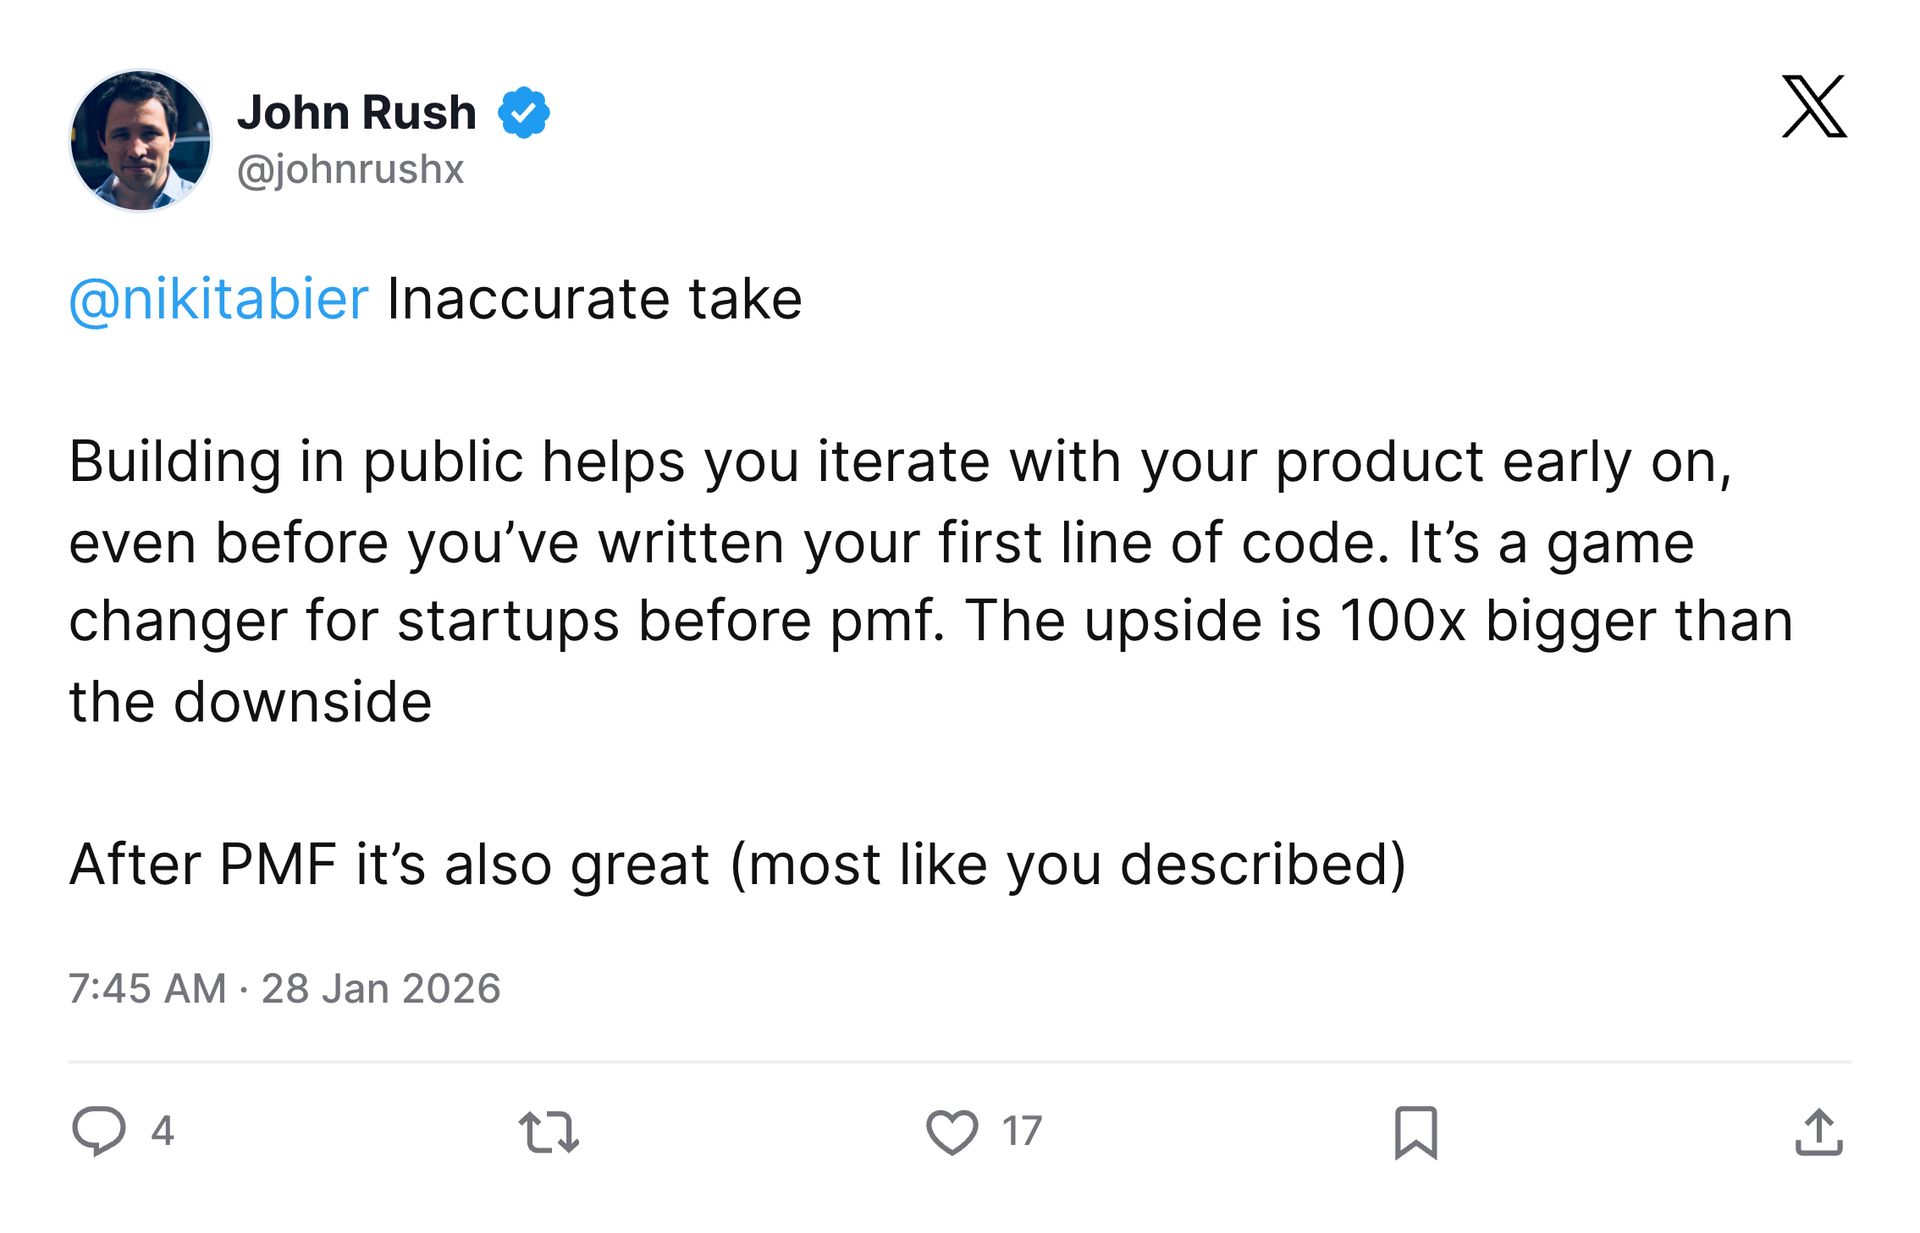Screen dimensions: 1920x1233
Task: Click the 28 Jan 2026 date
Action: click(381, 988)
